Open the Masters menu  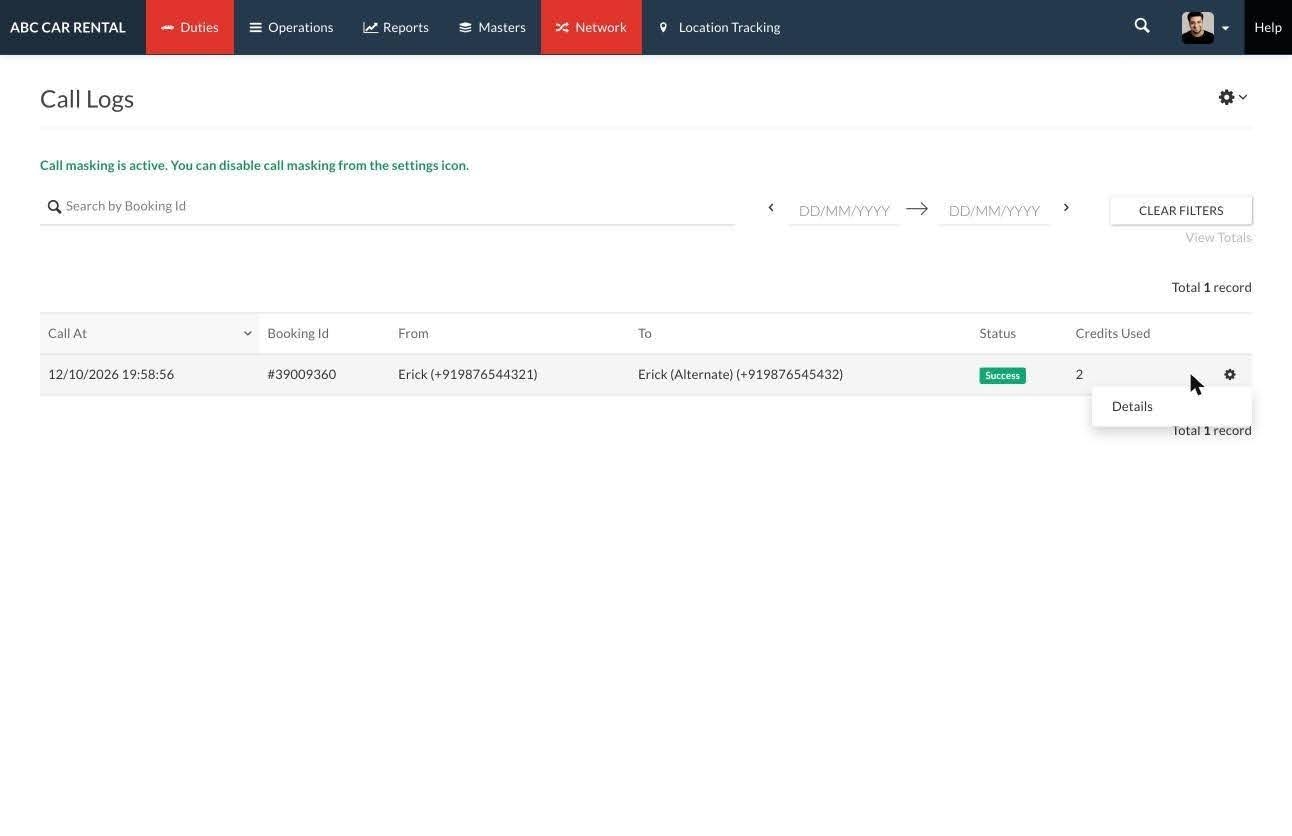coord(492,27)
